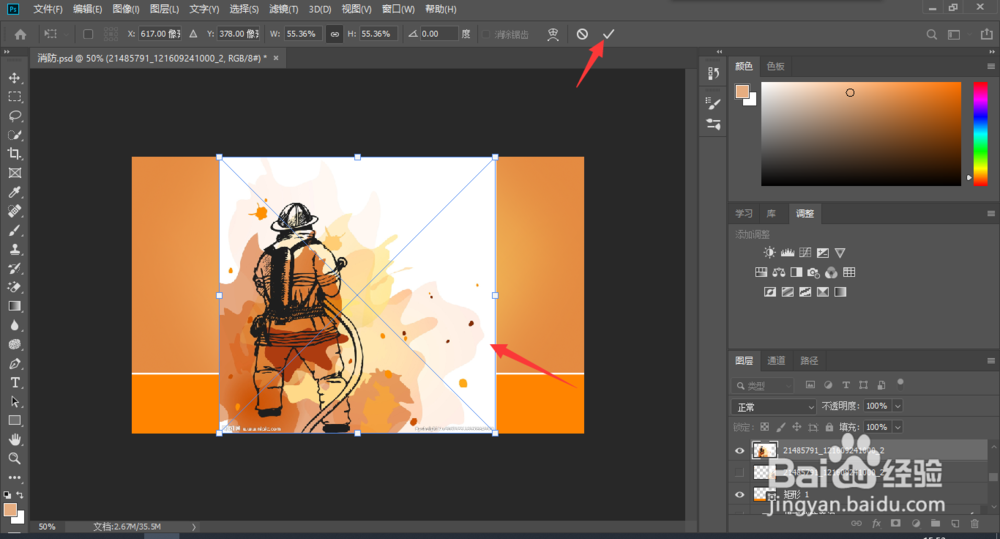Switch to the 色板 swatches tab

776,66
